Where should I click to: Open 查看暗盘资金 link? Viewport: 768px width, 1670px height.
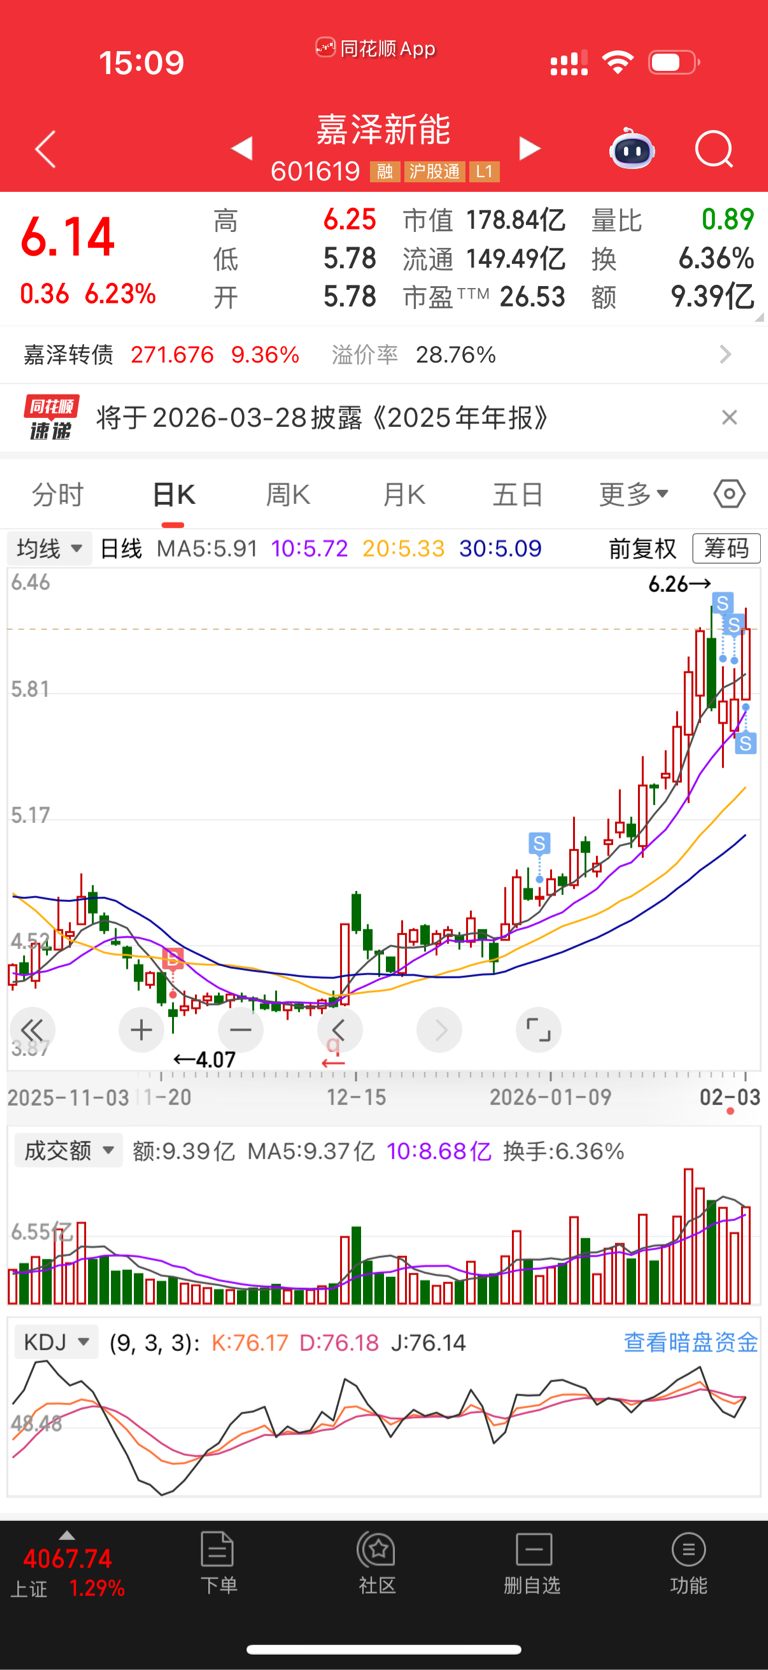coord(691,1342)
